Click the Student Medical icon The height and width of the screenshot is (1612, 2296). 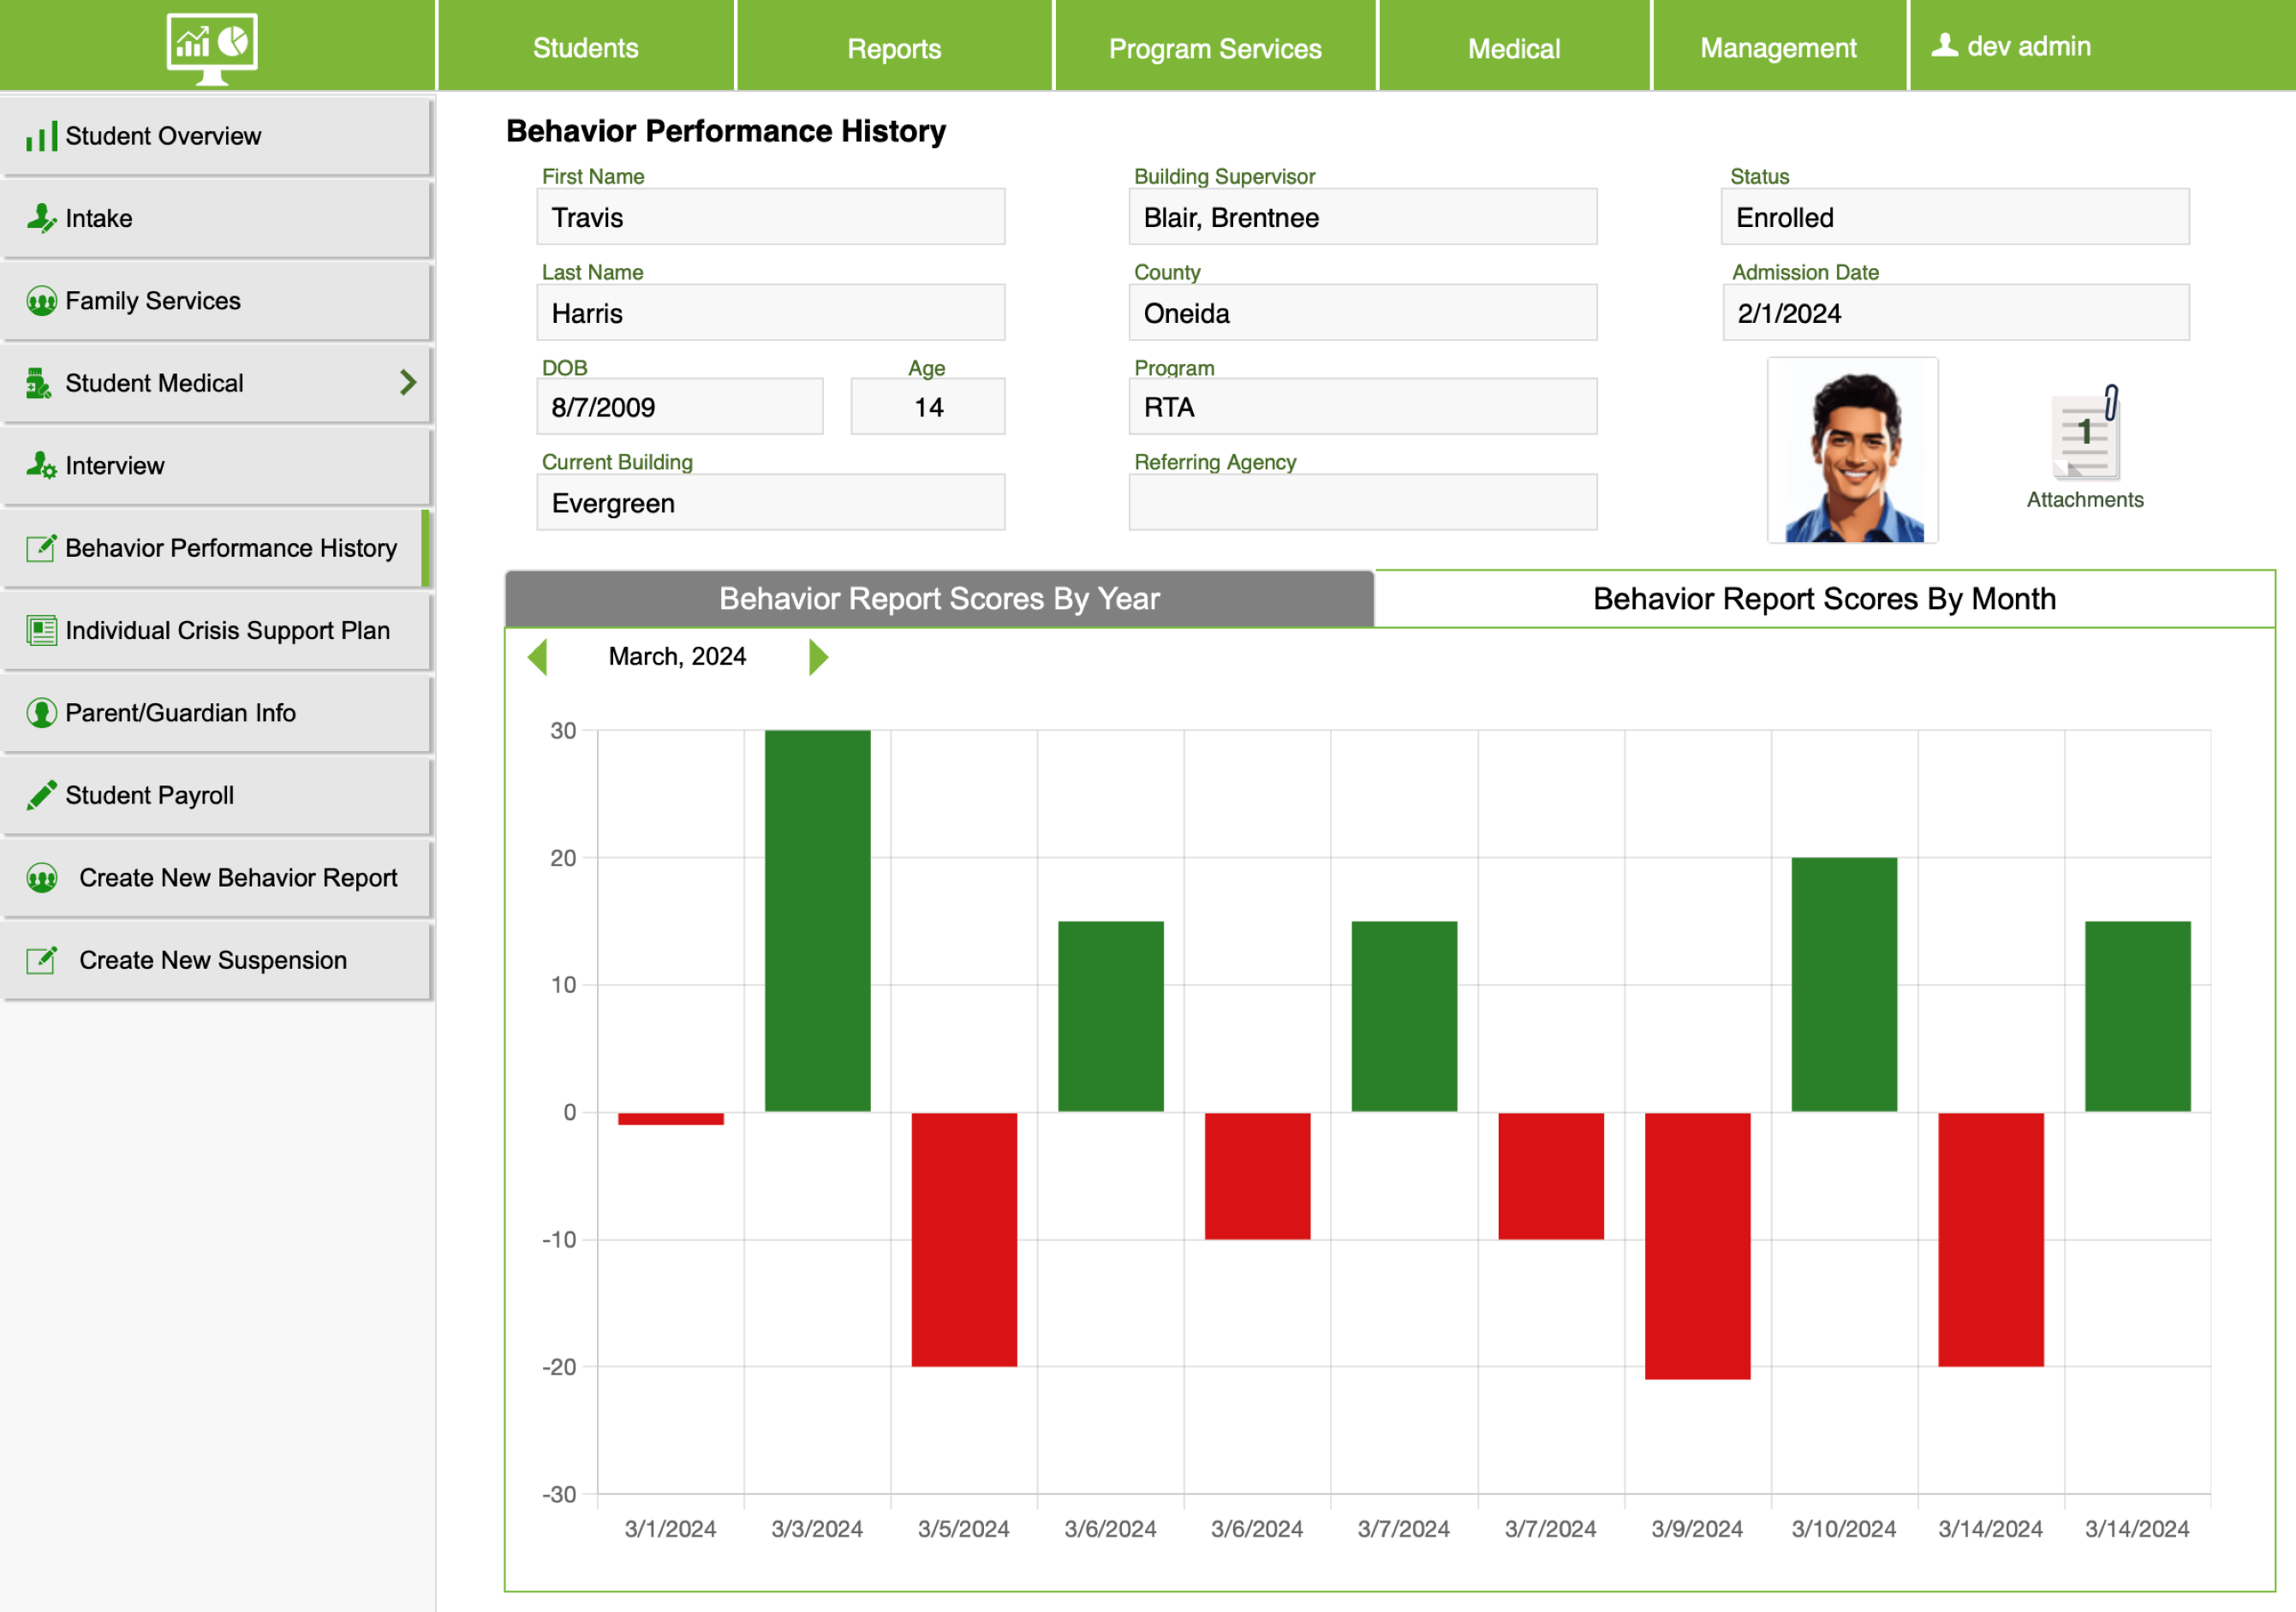pyautogui.click(x=39, y=383)
